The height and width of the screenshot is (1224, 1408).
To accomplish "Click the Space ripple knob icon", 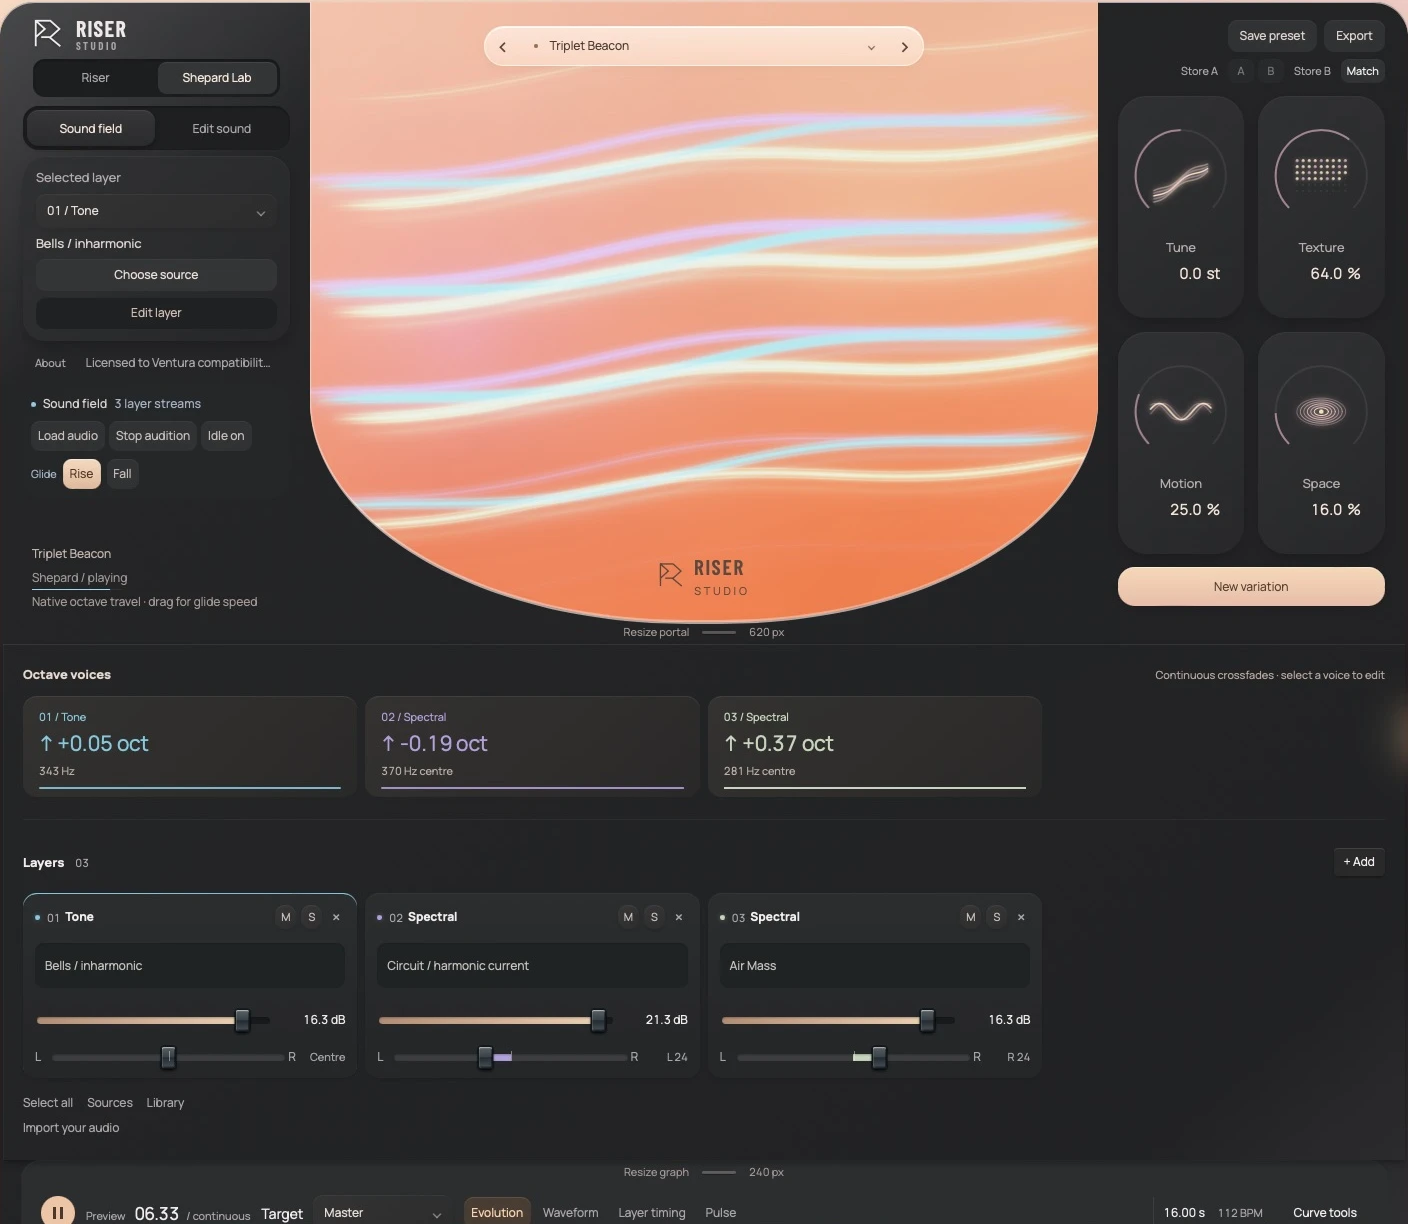I will click(1321, 411).
